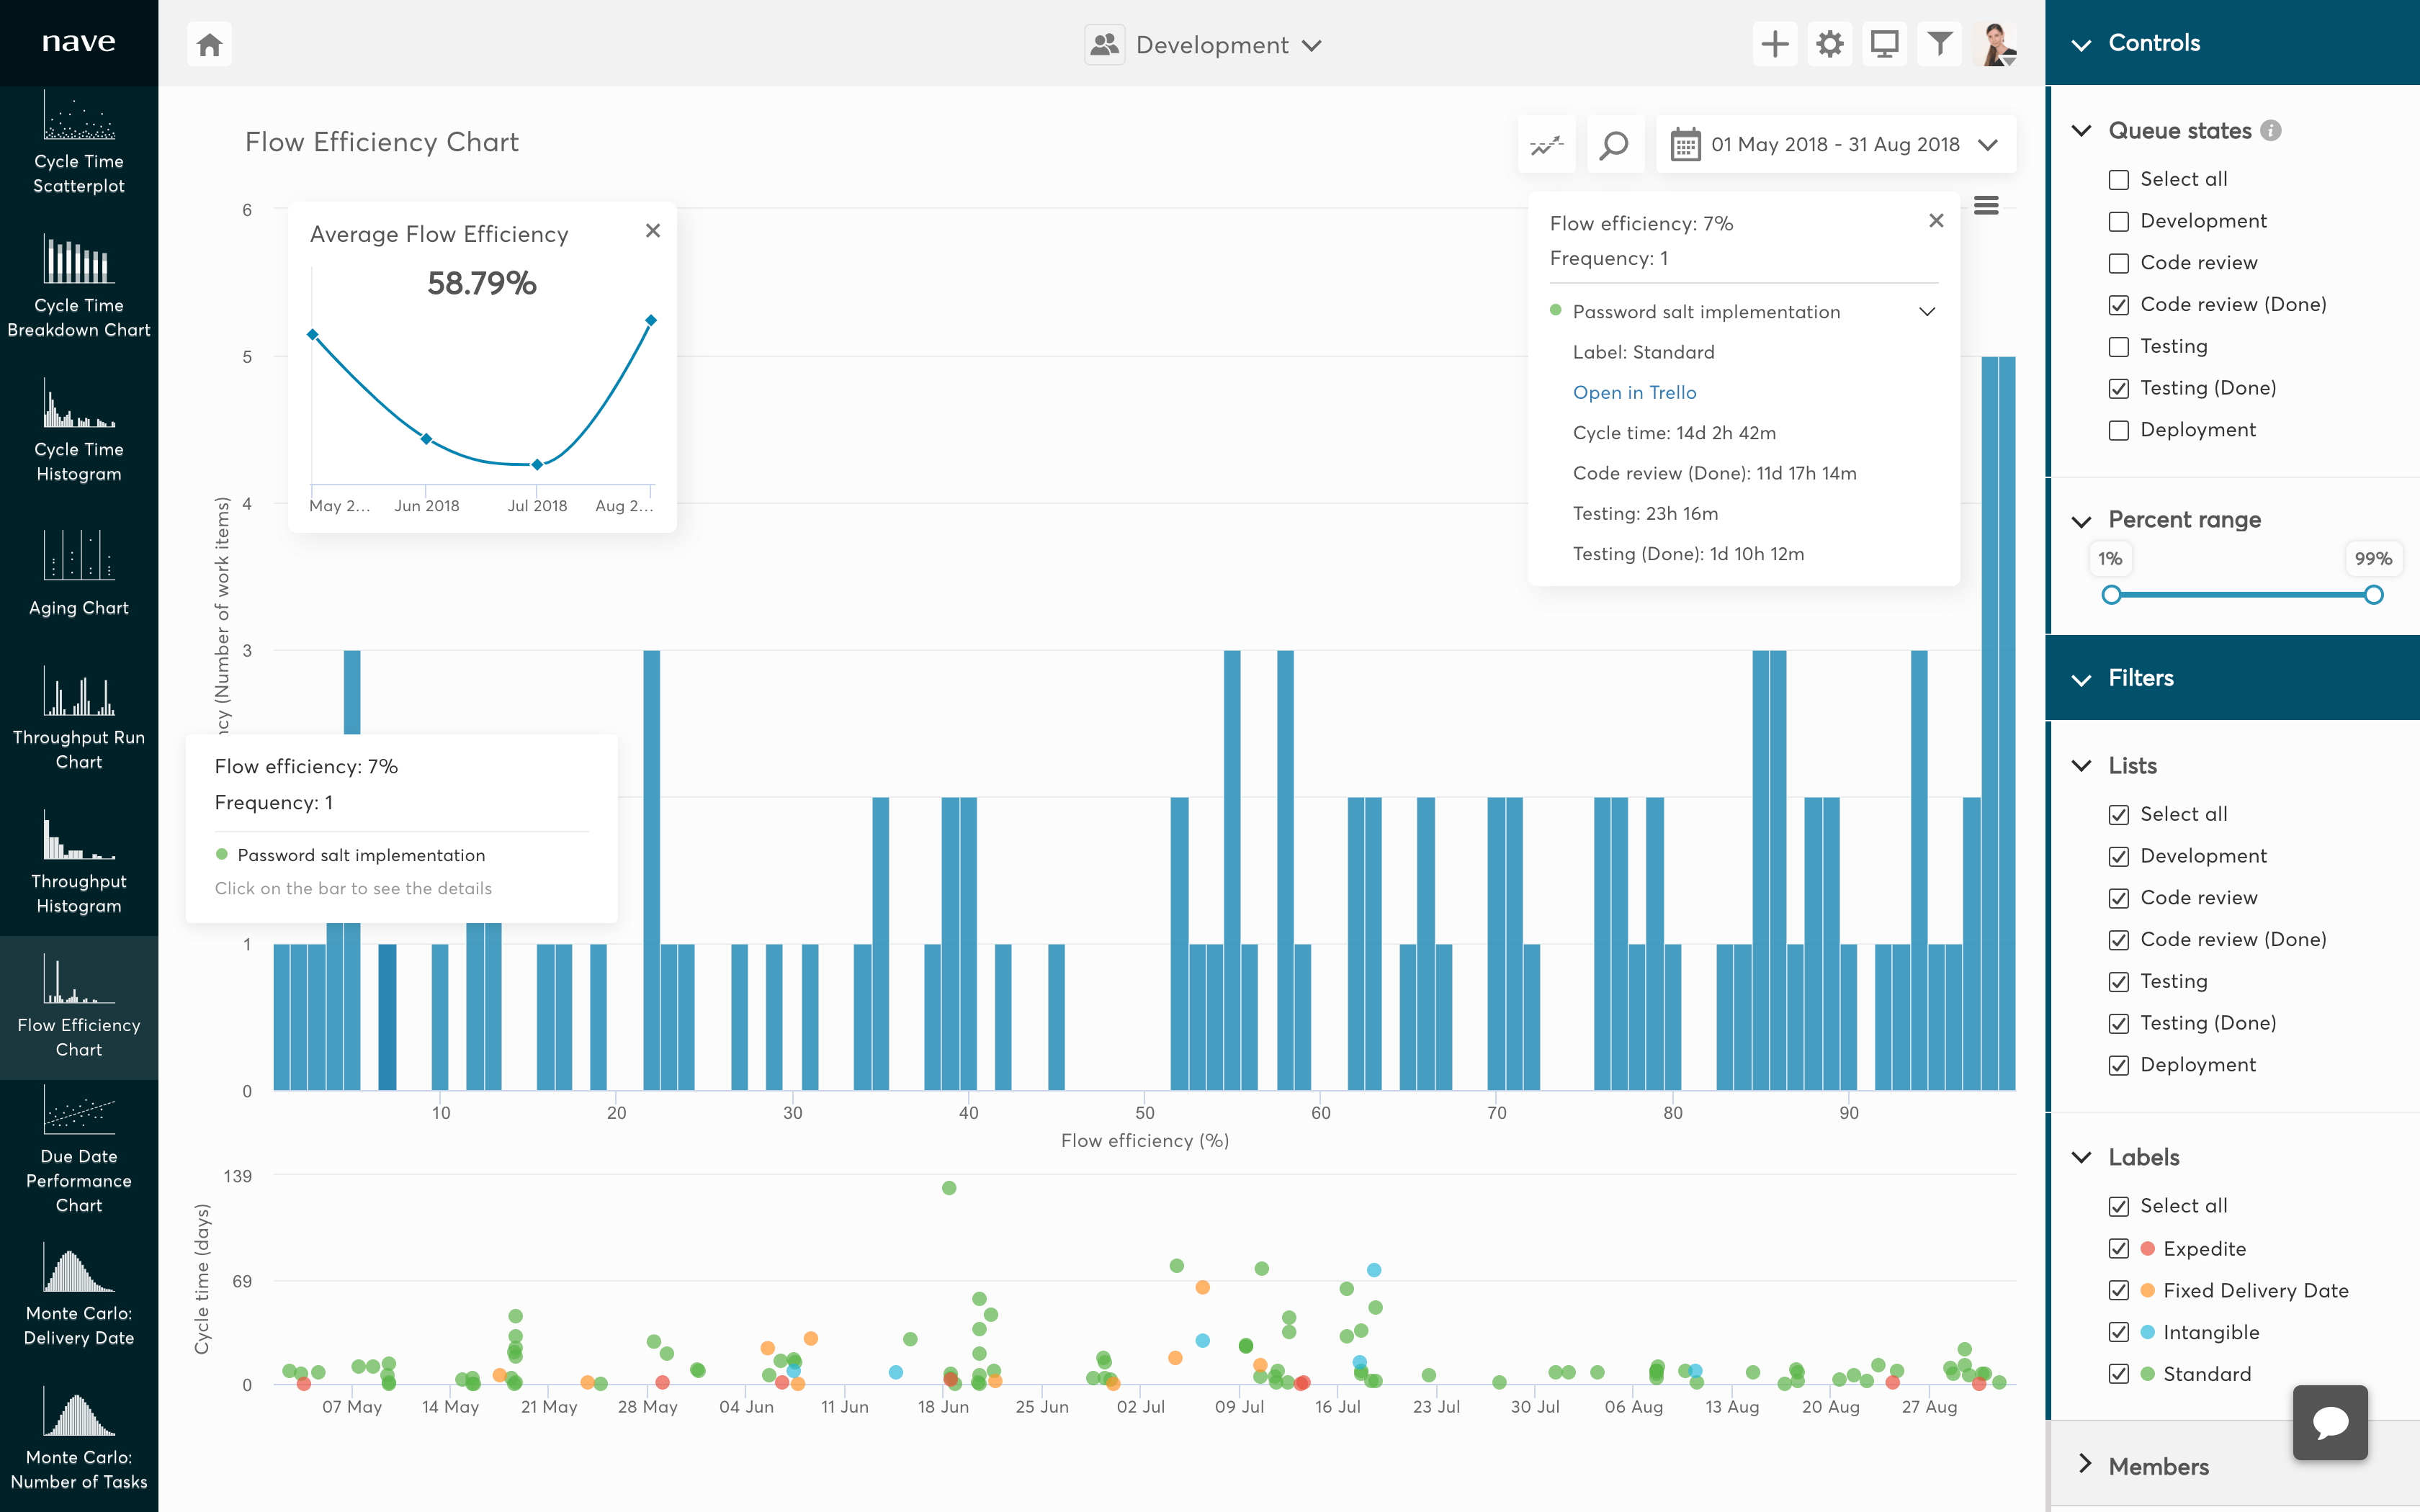
Task: Click the funnel filter icon
Action: tap(1939, 45)
